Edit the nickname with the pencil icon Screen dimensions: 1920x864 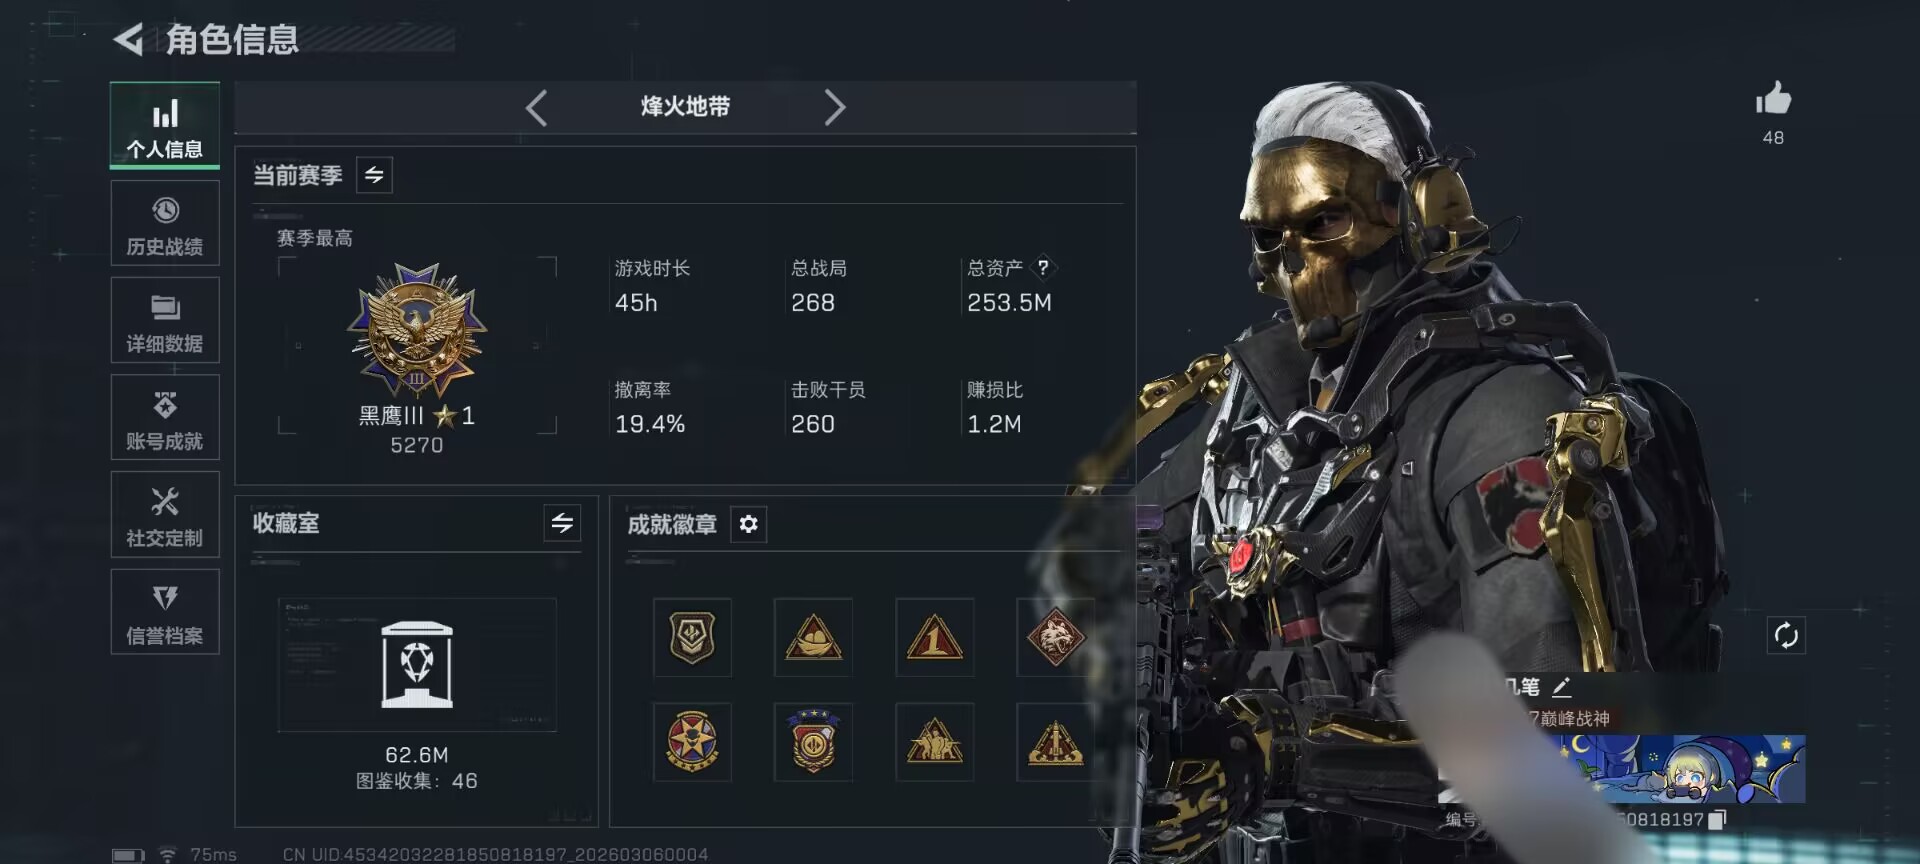coord(1561,687)
